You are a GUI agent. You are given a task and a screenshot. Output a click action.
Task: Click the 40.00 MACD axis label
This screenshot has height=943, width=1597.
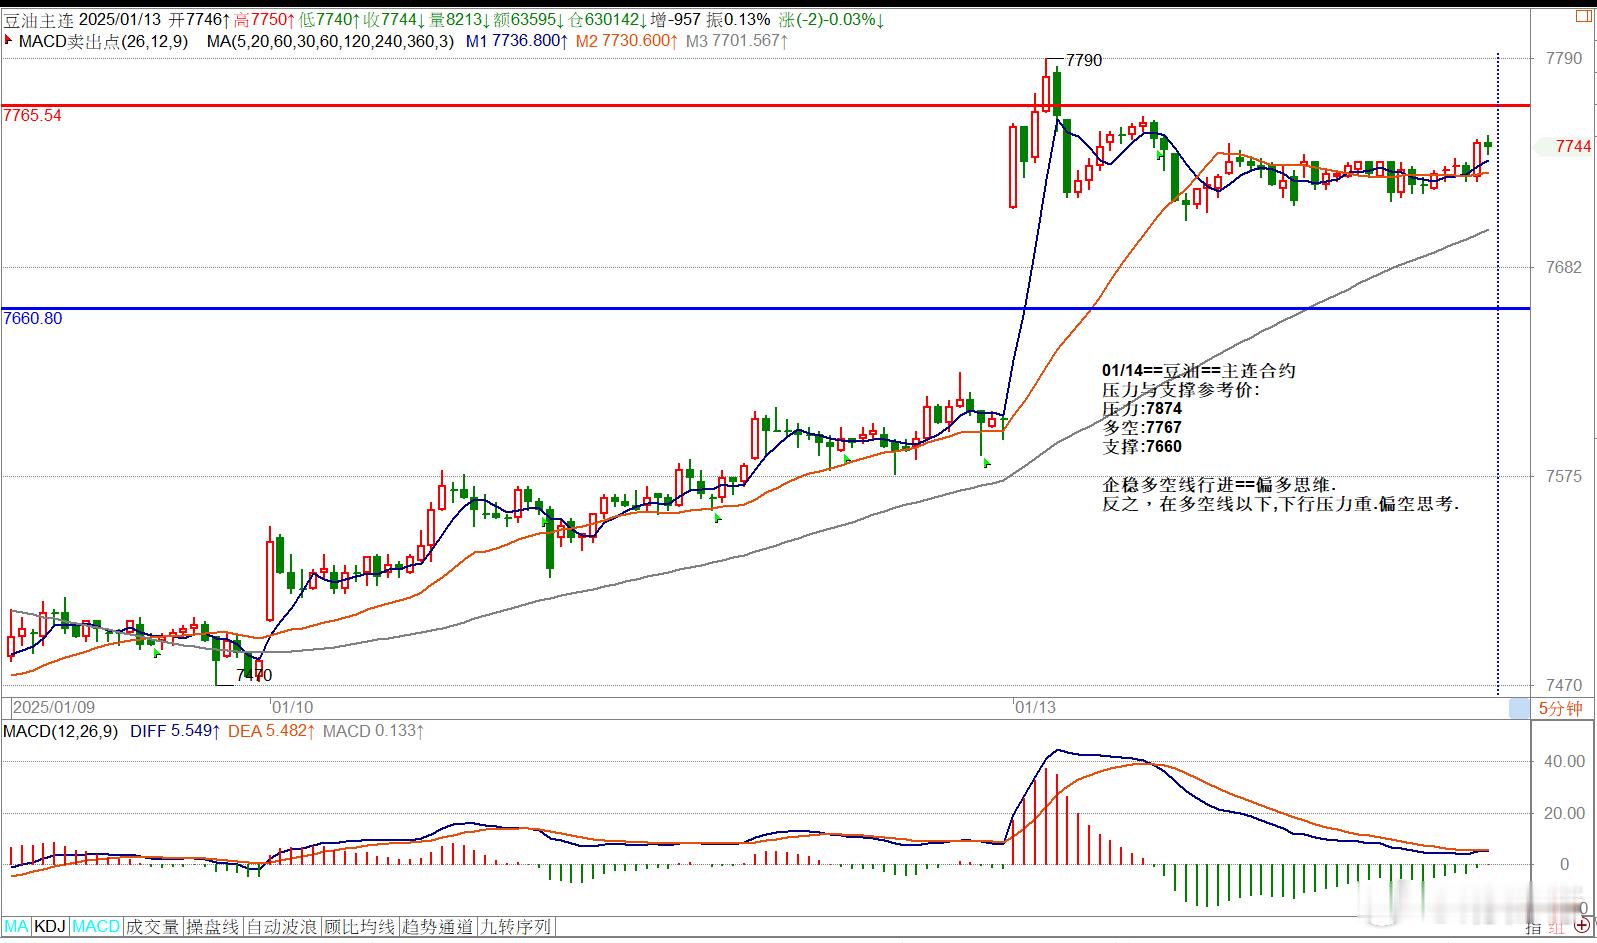pos(1564,761)
